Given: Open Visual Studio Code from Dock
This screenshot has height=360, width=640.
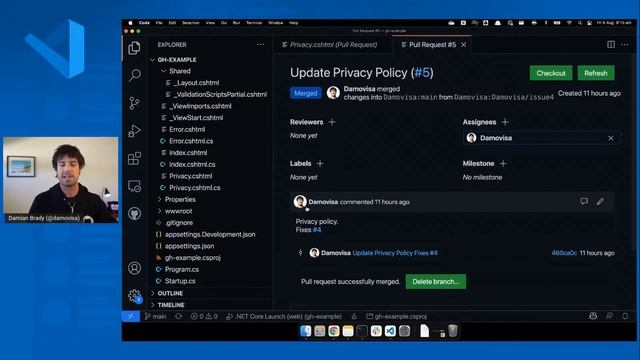Looking at the screenshot, I should (x=390, y=331).
